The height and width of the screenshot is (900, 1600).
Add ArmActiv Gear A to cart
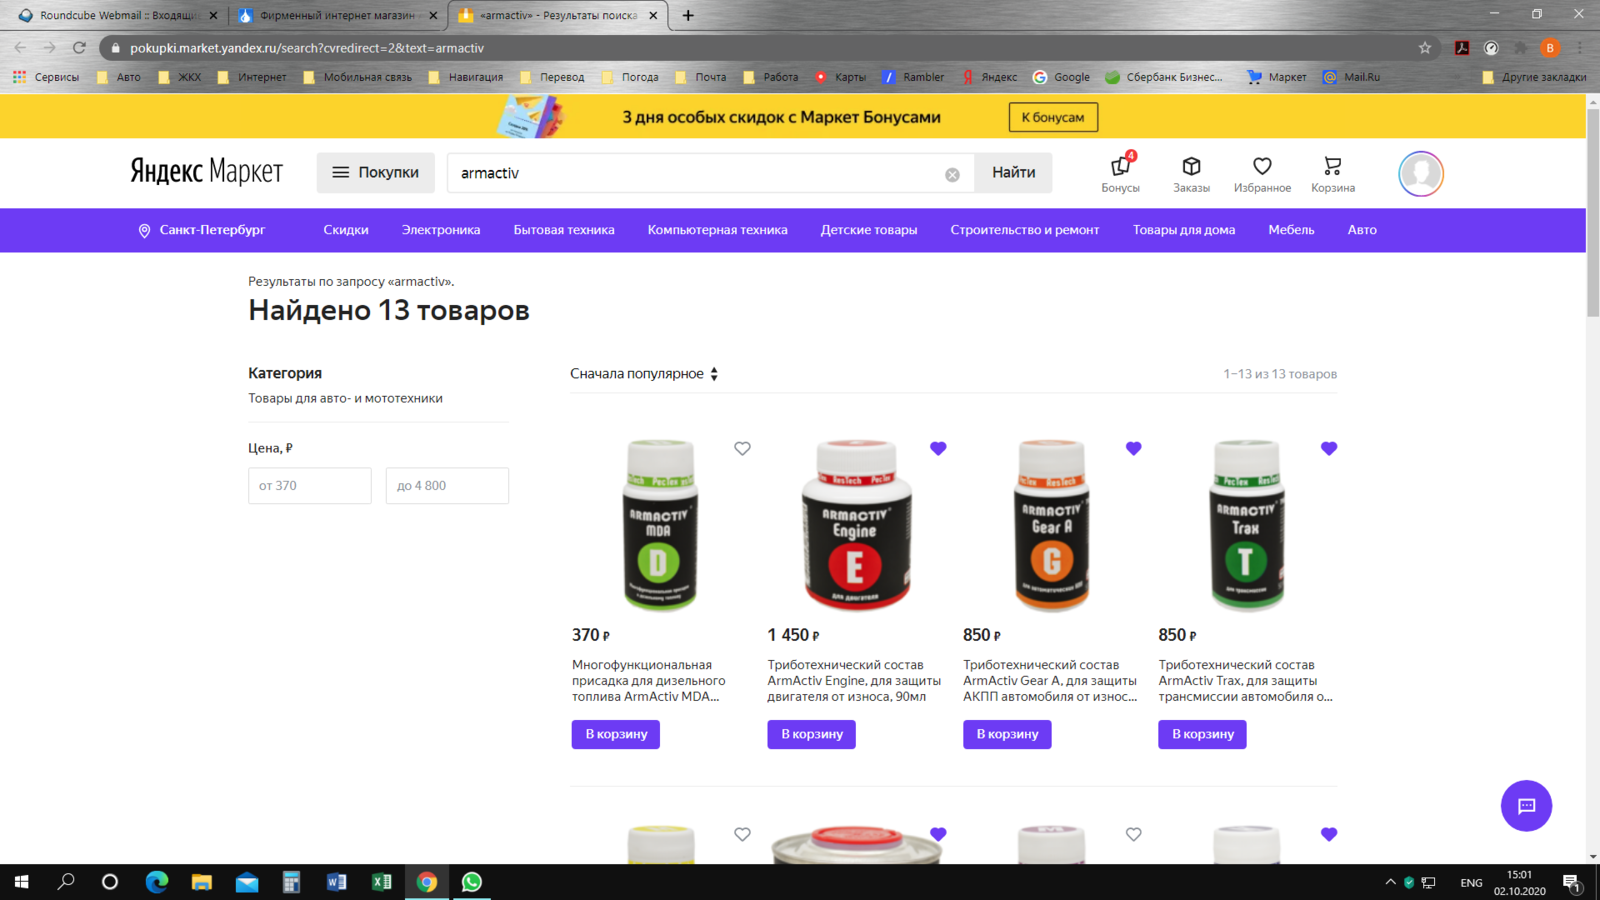(x=1007, y=734)
